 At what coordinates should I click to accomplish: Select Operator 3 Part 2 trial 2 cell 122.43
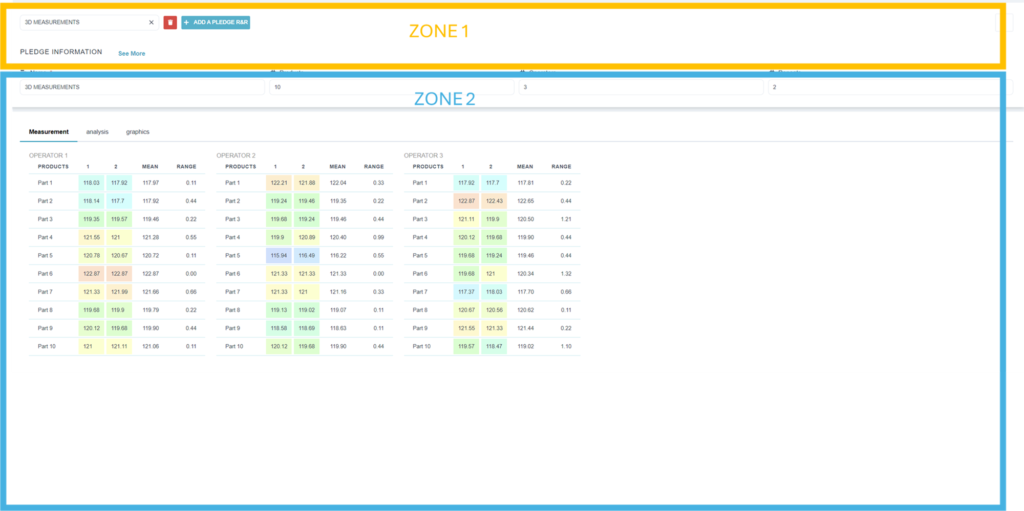click(494, 201)
